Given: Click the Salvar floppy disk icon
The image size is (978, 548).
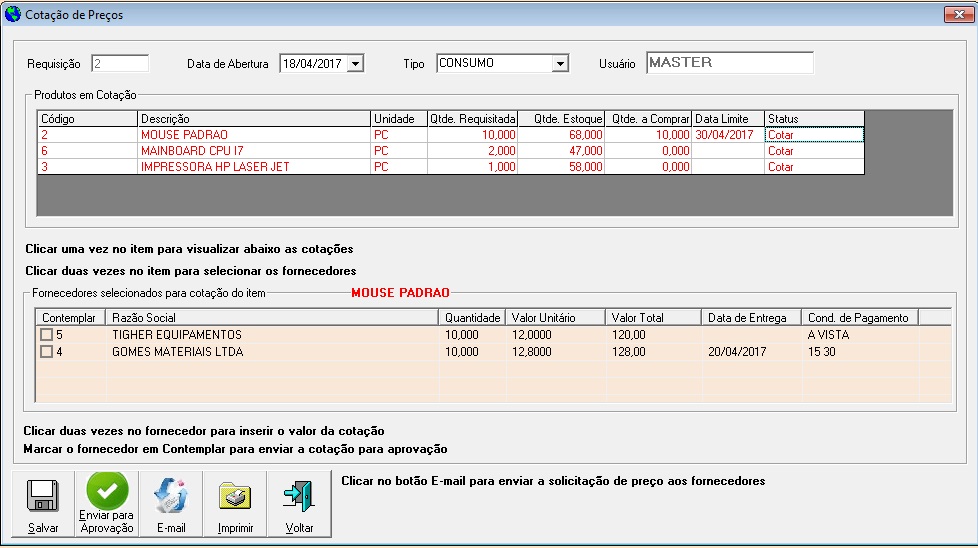Looking at the screenshot, I should point(43,496).
